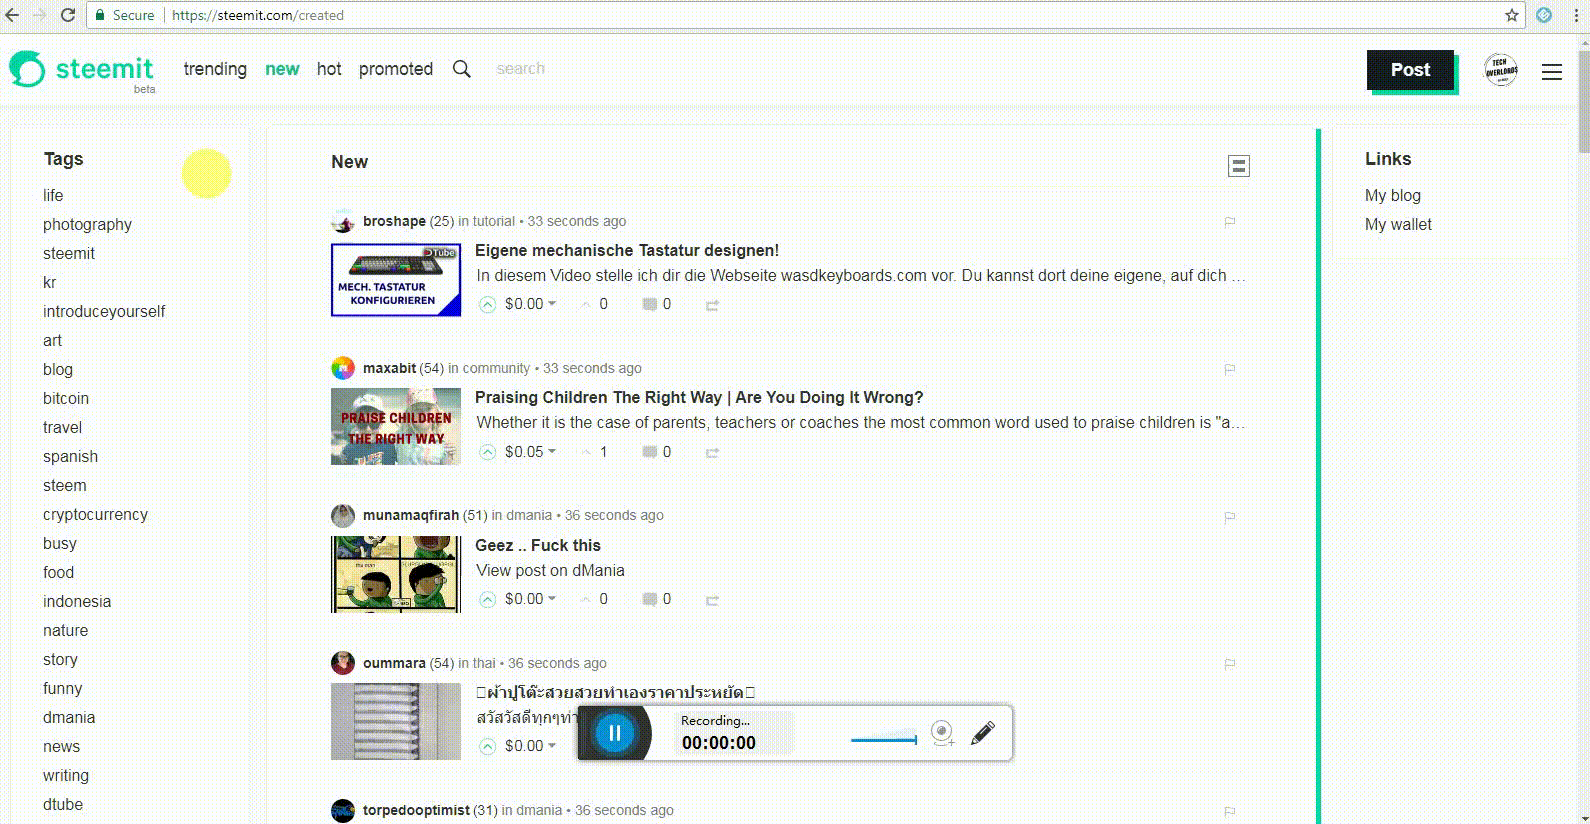Toggle the post list layout icon

(1238, 166)
